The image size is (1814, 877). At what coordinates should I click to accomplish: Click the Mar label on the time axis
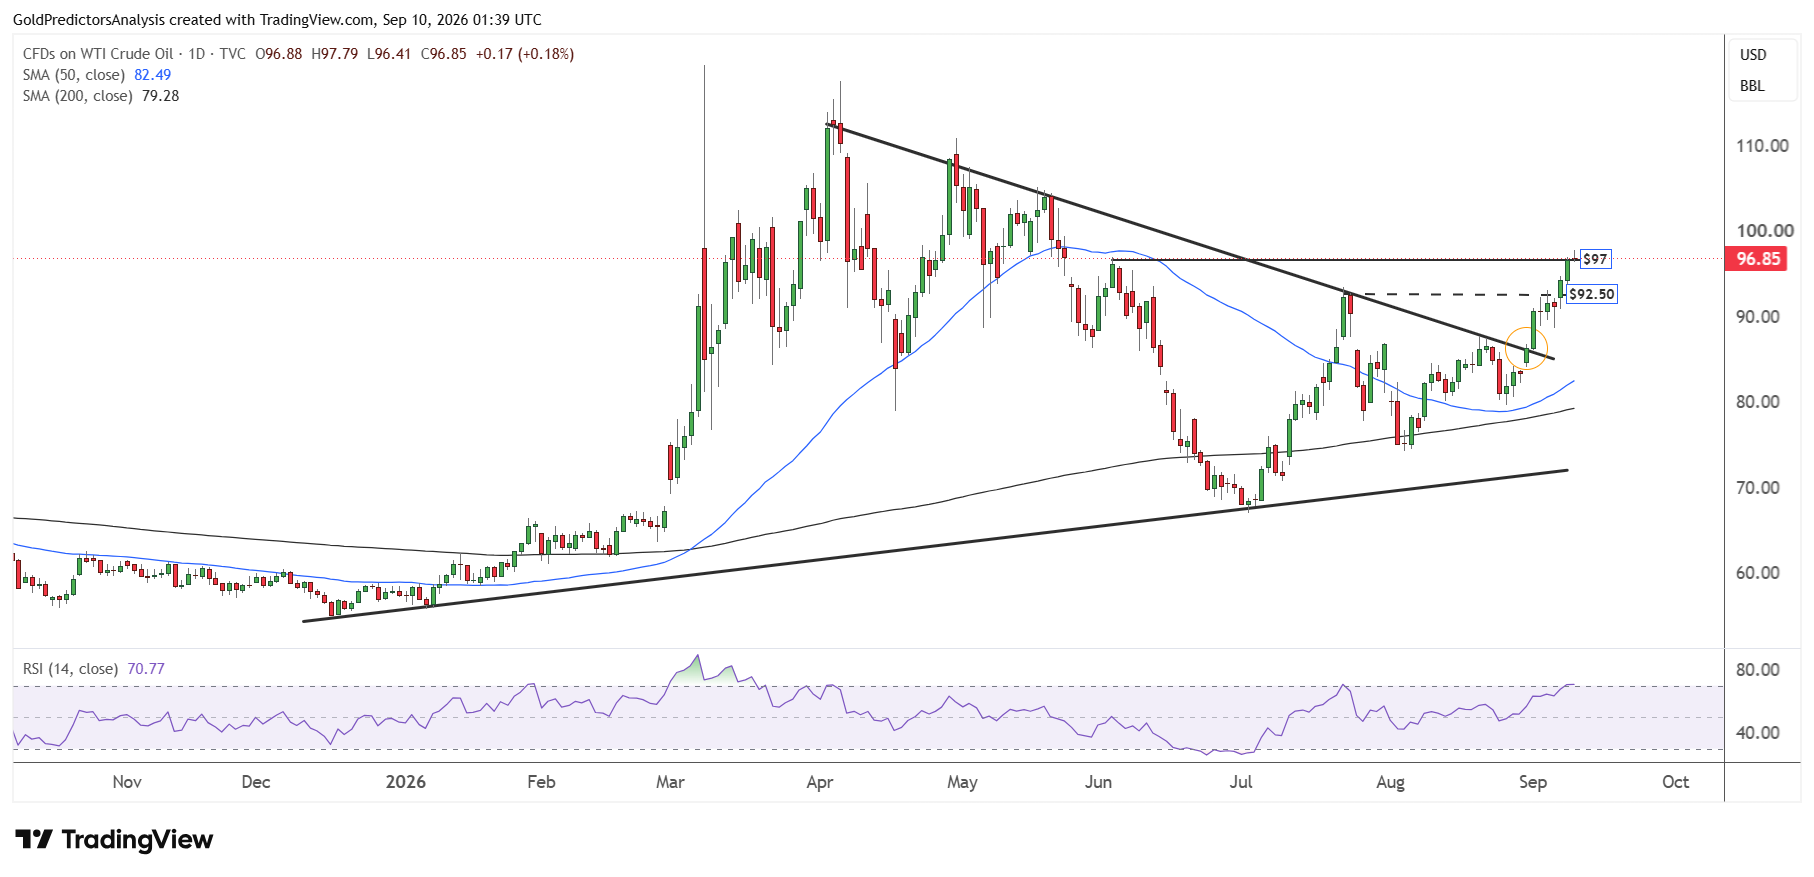[x=670, y=782]
